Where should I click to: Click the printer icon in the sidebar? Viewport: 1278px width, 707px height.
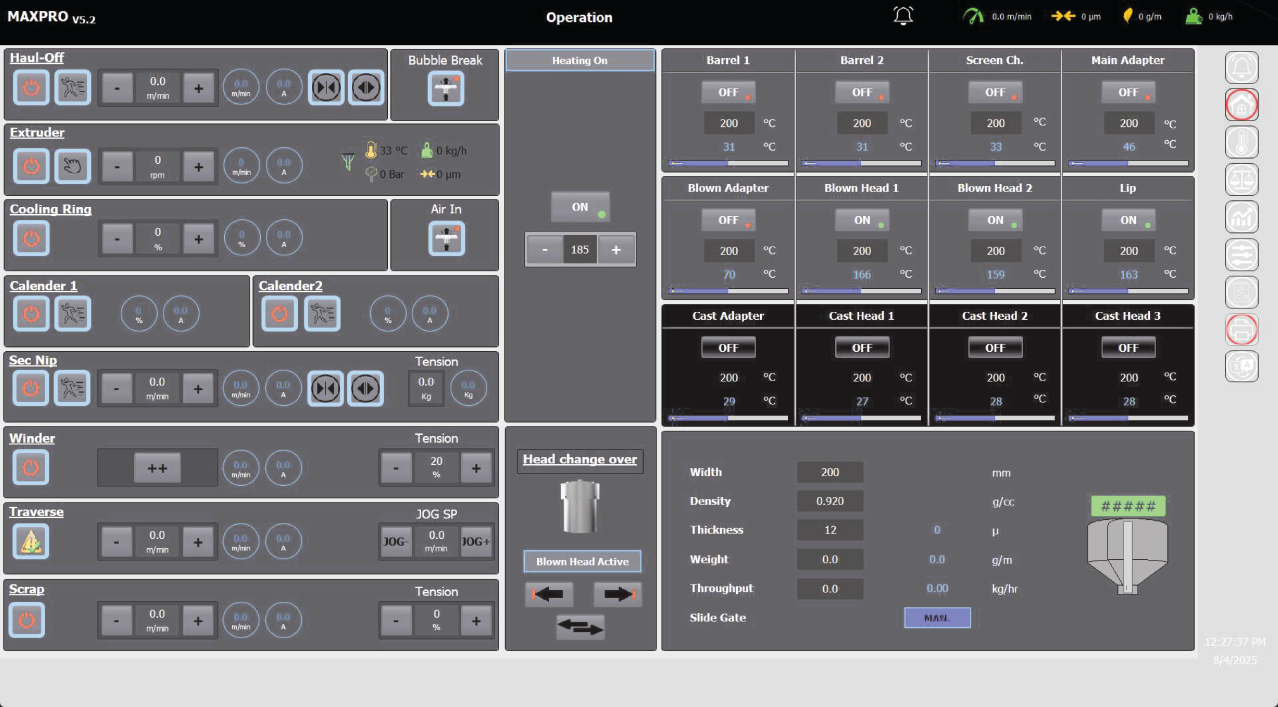pyautogui.click(x=1241, y=329)
